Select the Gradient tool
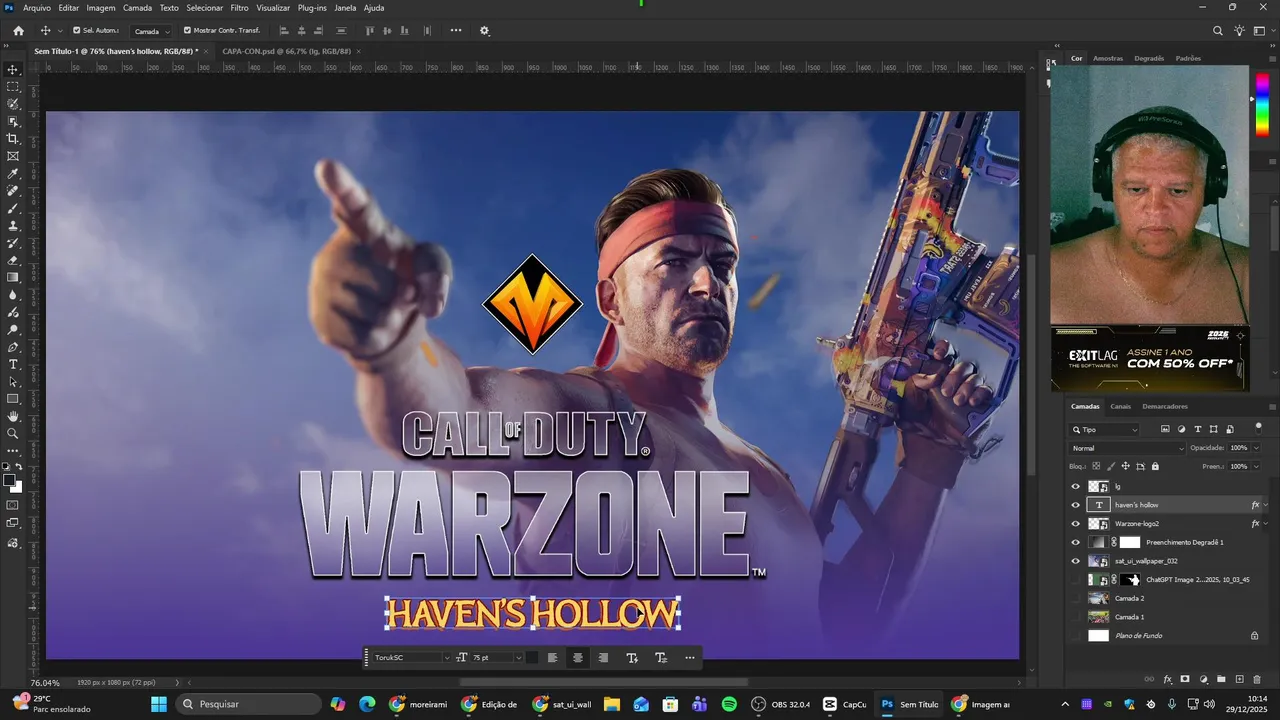Screen dimensions: 1280x720 (13, 277)
